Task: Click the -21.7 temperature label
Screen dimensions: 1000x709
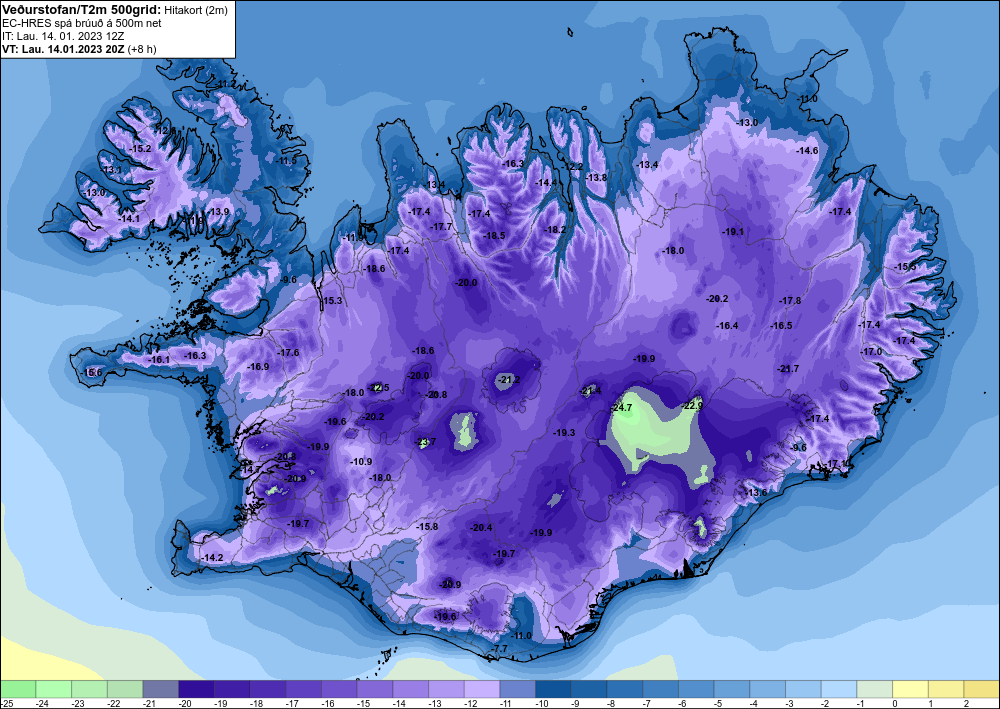Action: 788,369
